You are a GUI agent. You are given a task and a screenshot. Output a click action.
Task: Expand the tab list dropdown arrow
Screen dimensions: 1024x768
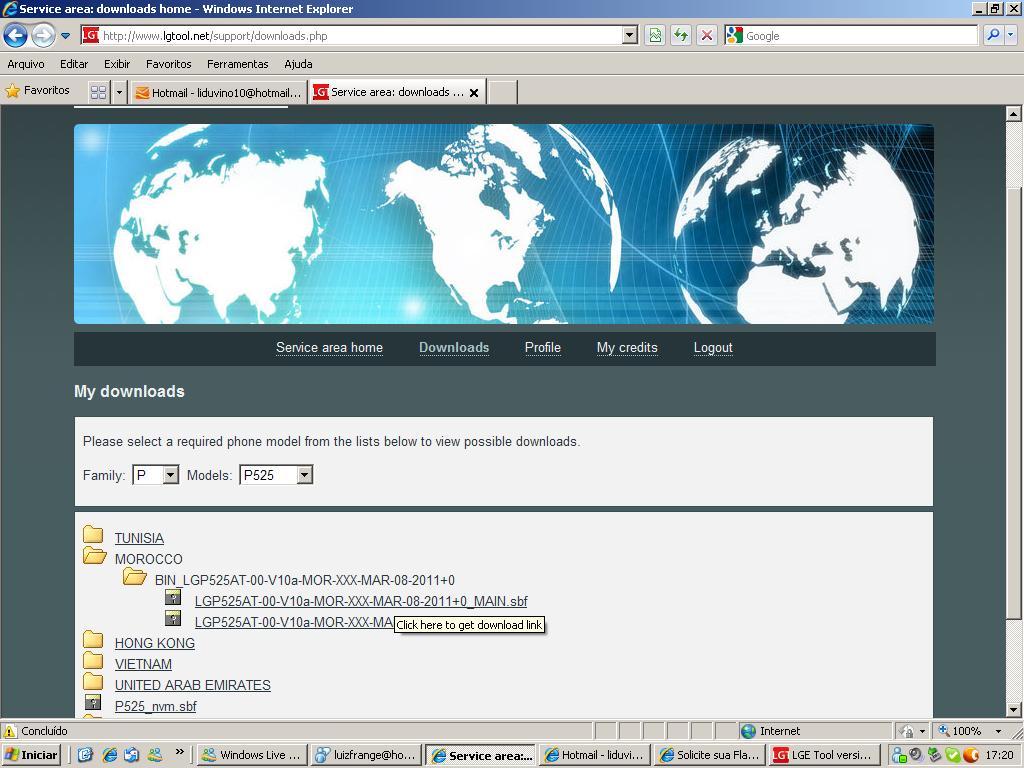click(119, 92)
